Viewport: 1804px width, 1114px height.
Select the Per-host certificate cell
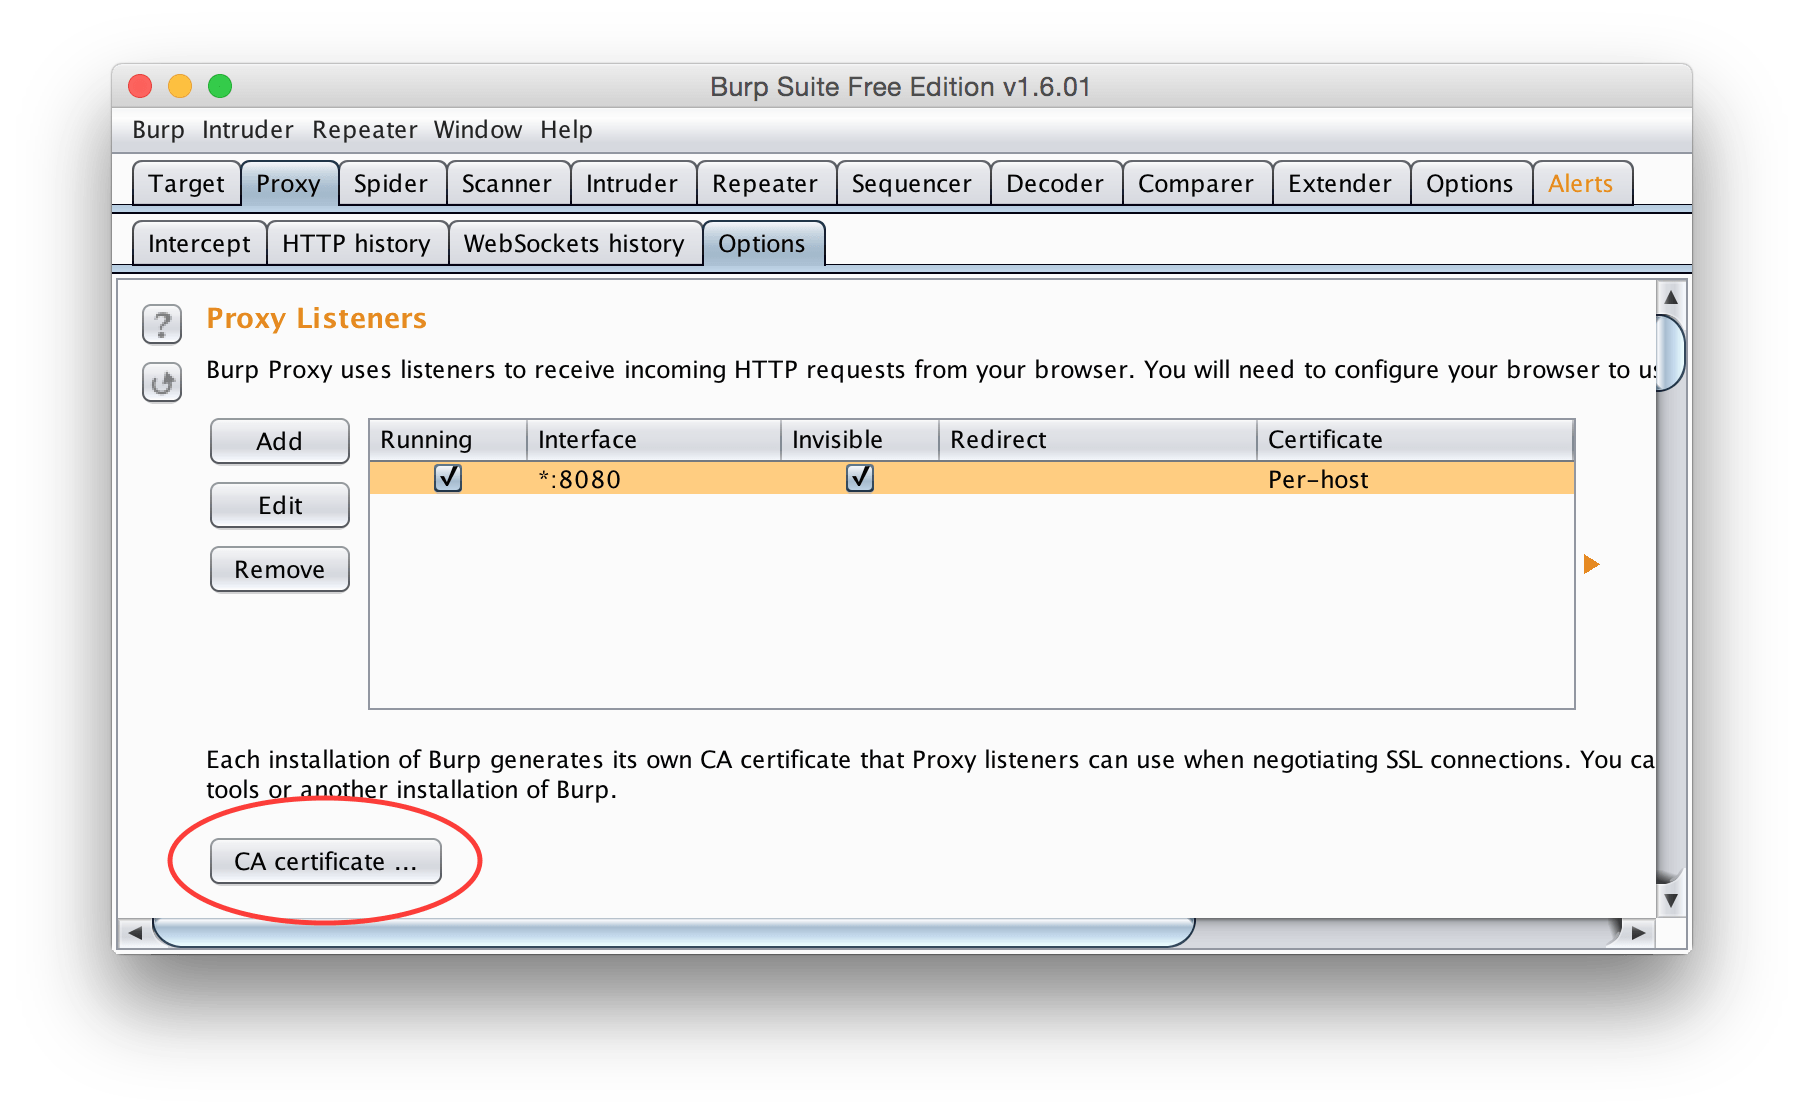coord(1415,479)
